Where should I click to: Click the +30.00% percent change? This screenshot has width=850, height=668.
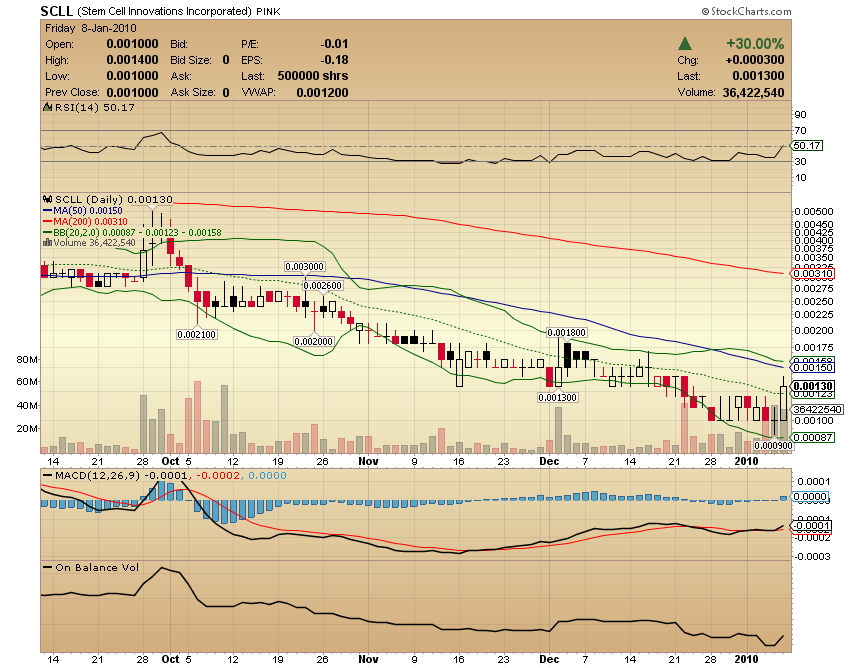[x=755, y=44]
